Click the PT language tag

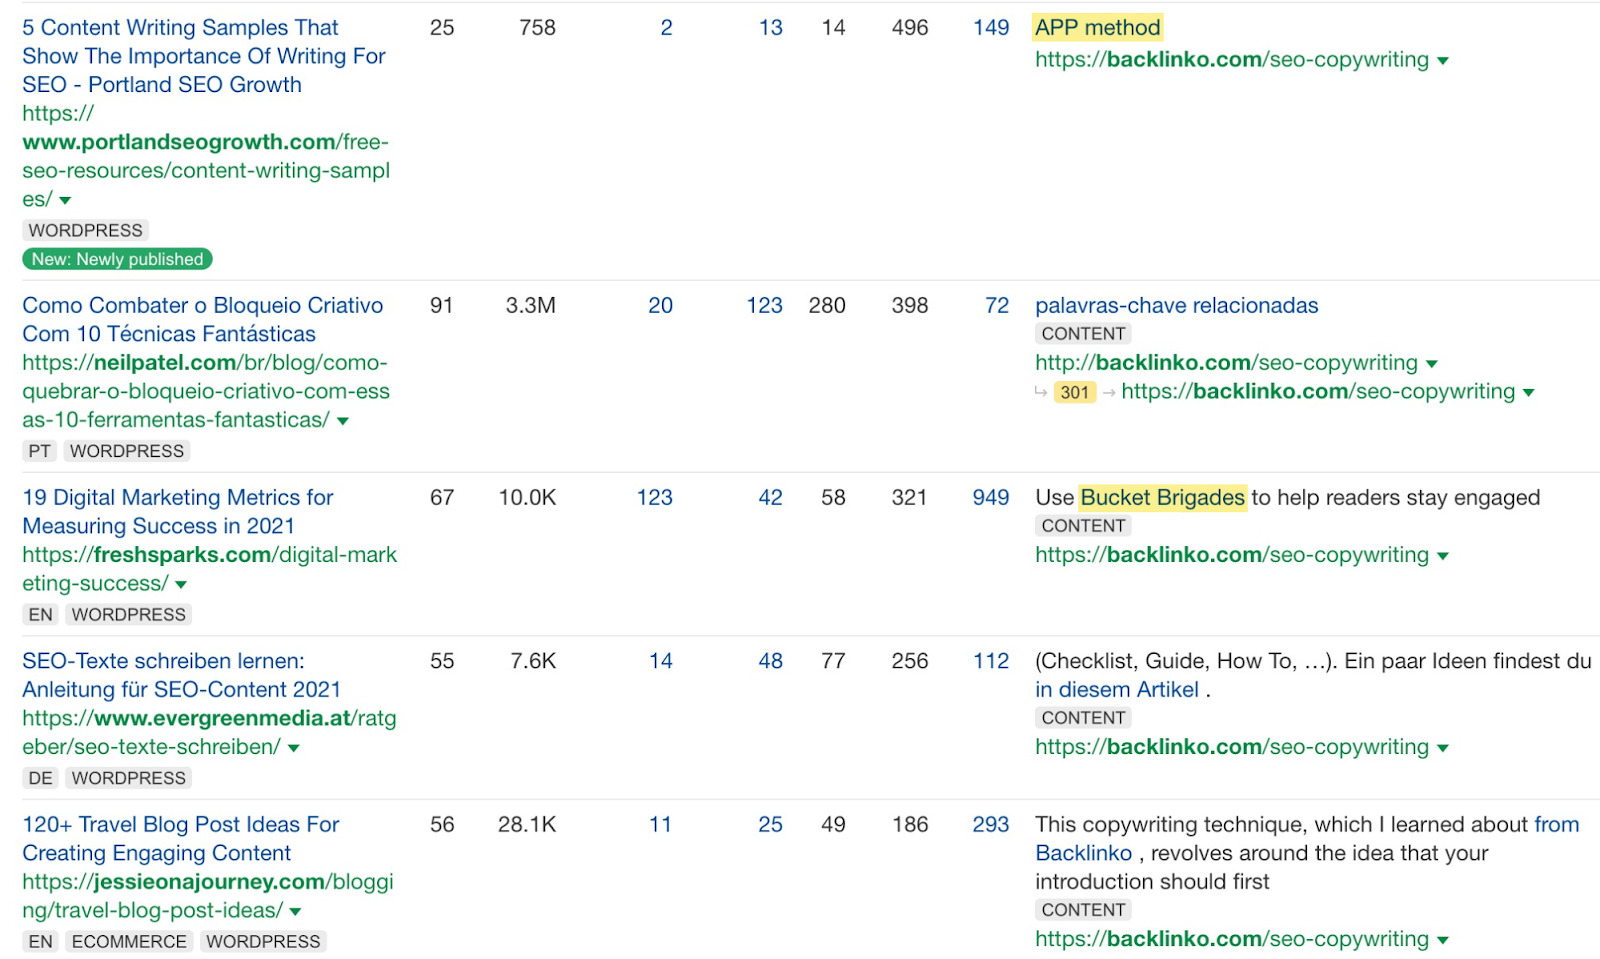pyautogui.click(x=40, y=451)
